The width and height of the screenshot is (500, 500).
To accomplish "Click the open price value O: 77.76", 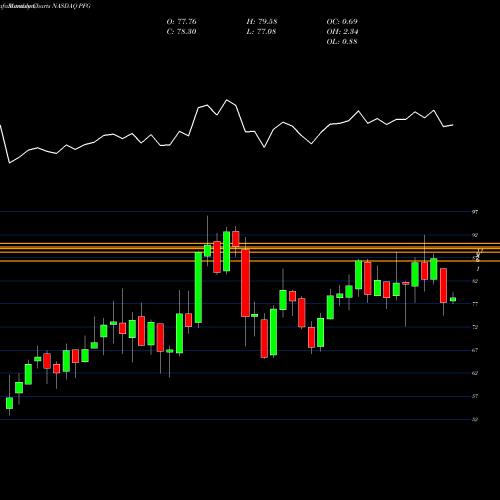I will click(x=181, y=22).
